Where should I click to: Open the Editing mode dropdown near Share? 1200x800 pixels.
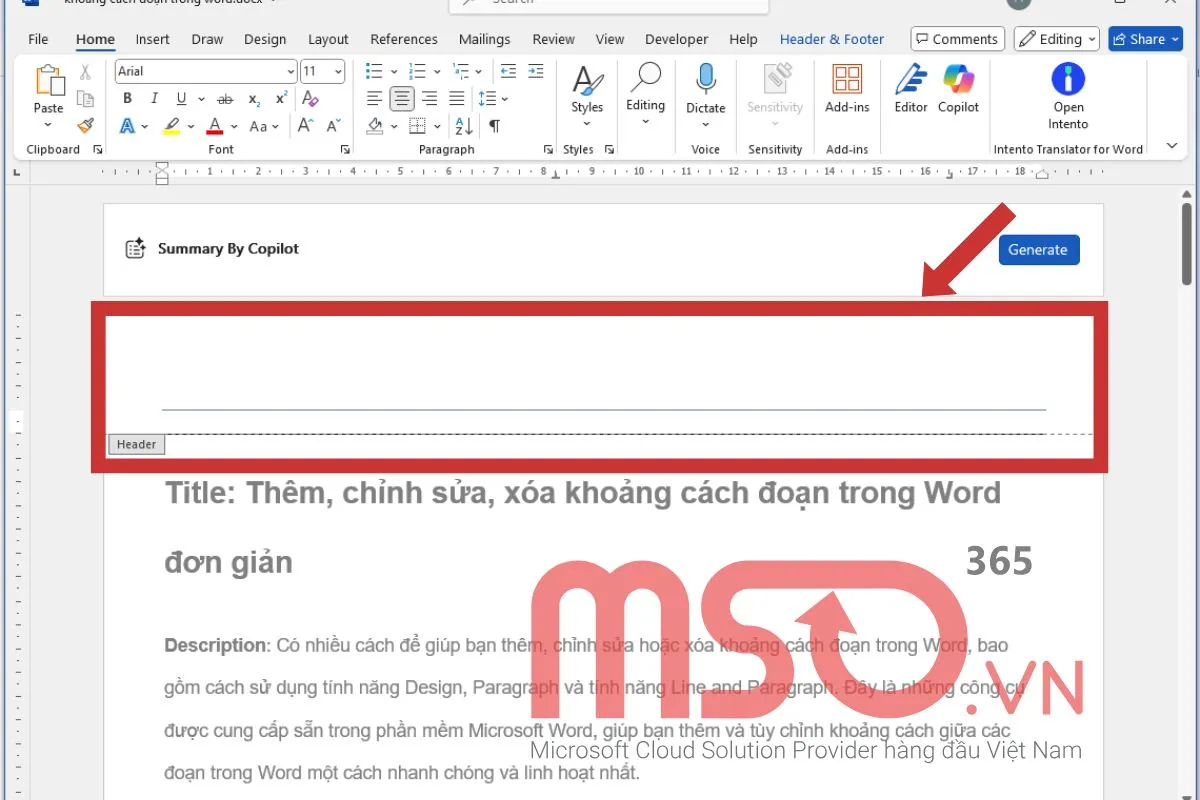[1056, 39]
